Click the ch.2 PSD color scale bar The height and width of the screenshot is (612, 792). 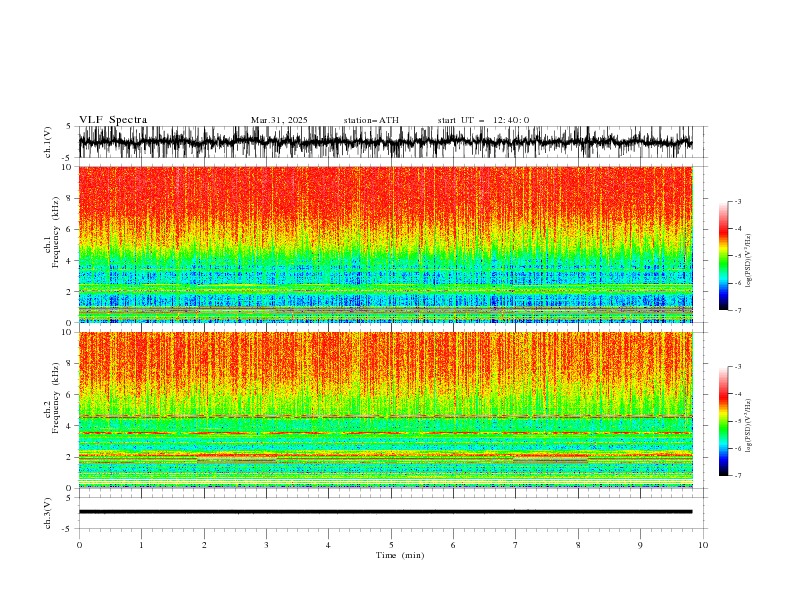(x=723, y=421)
